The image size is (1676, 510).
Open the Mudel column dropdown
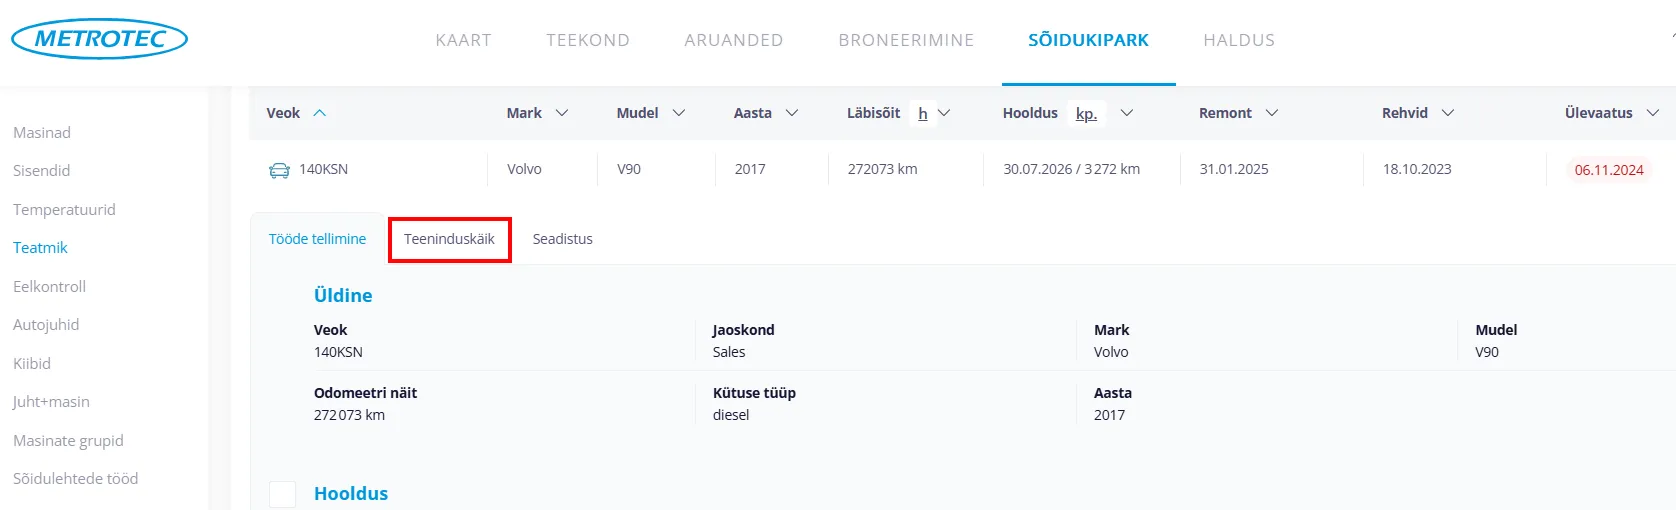click(679, 113)
